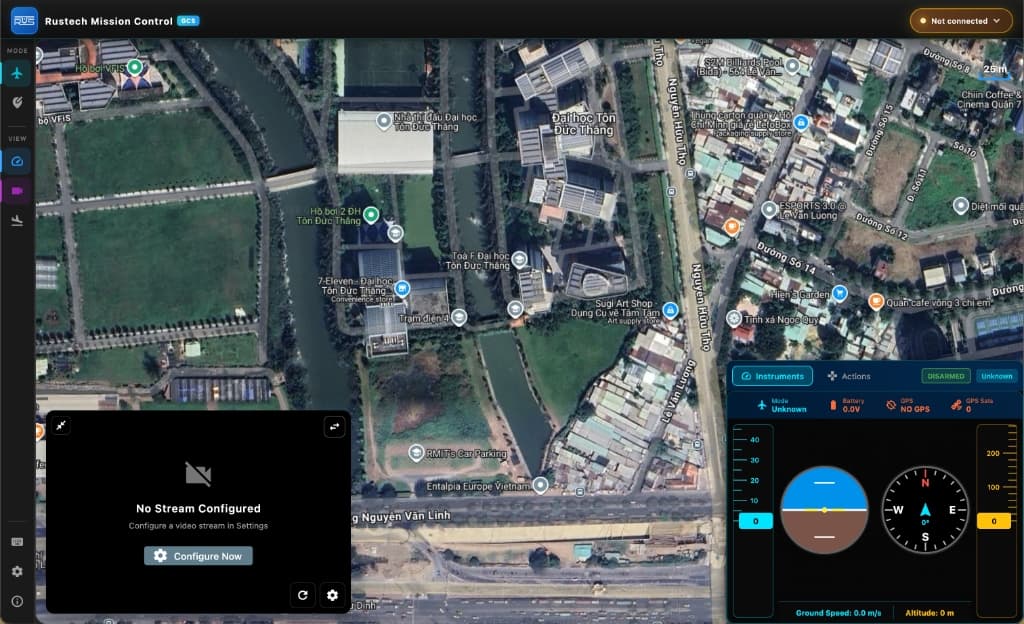1024x624 pixels.
Task: Switch to the Actions tab
Action: click(x=849, y=376)
